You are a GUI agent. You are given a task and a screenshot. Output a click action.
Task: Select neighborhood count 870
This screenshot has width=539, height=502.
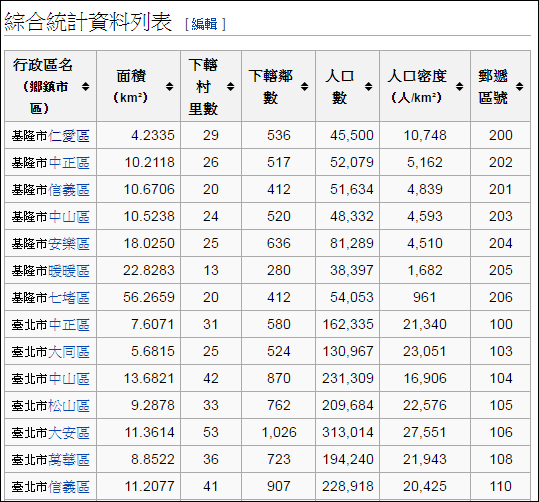279,378
